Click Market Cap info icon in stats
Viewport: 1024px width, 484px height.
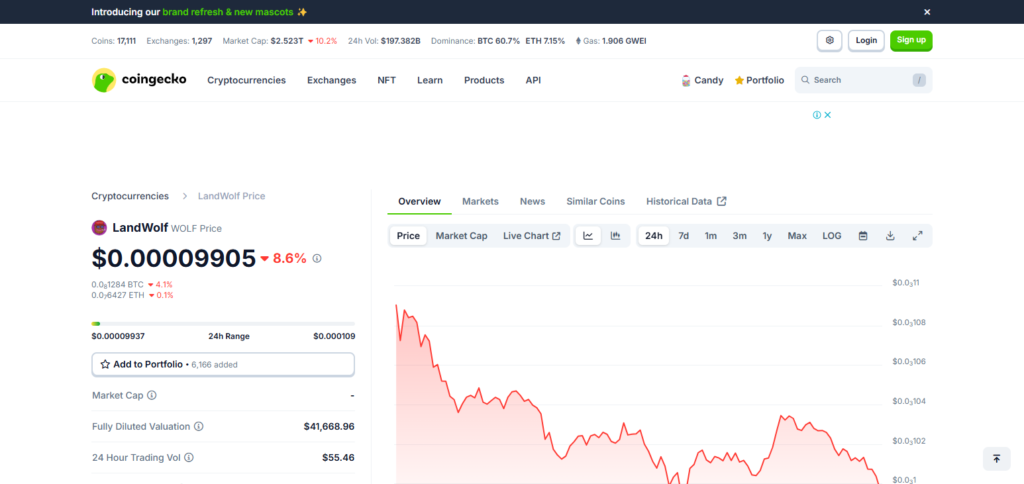pyautogui.click(x=152, y=395)
